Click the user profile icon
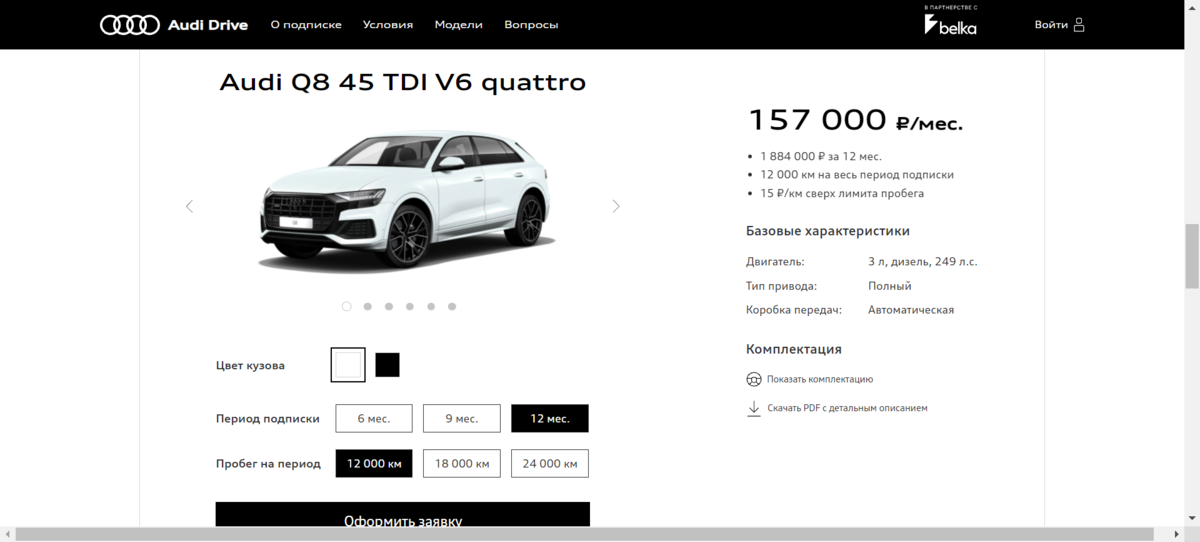The height and width of the screenshot is (542, 1200). (1079, 25)
